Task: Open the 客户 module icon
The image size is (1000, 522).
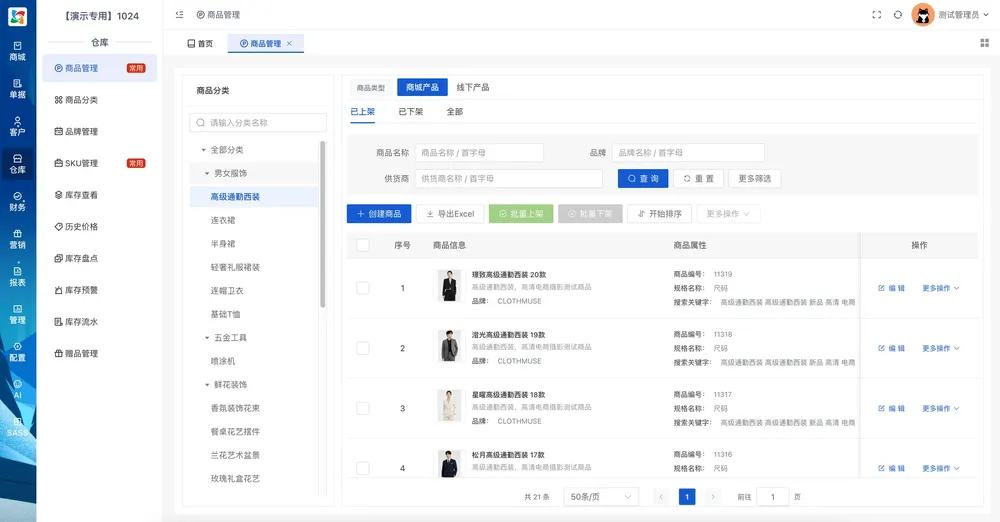Action: coord(17,126)
